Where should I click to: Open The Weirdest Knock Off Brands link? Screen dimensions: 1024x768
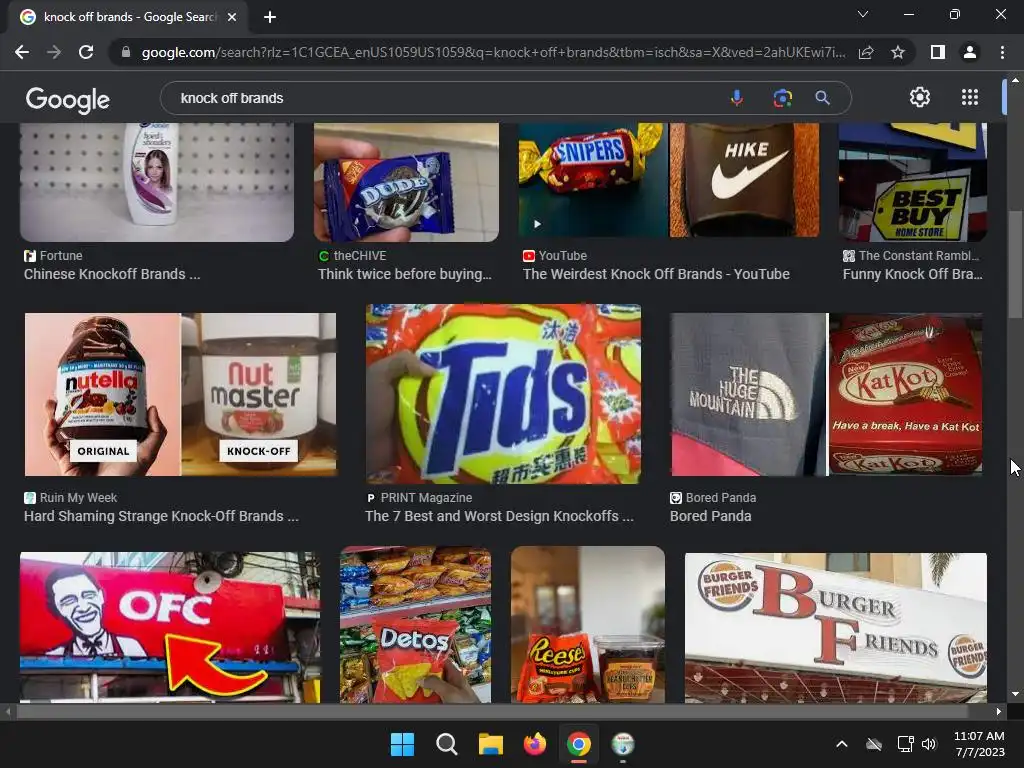tap(656, 274)
